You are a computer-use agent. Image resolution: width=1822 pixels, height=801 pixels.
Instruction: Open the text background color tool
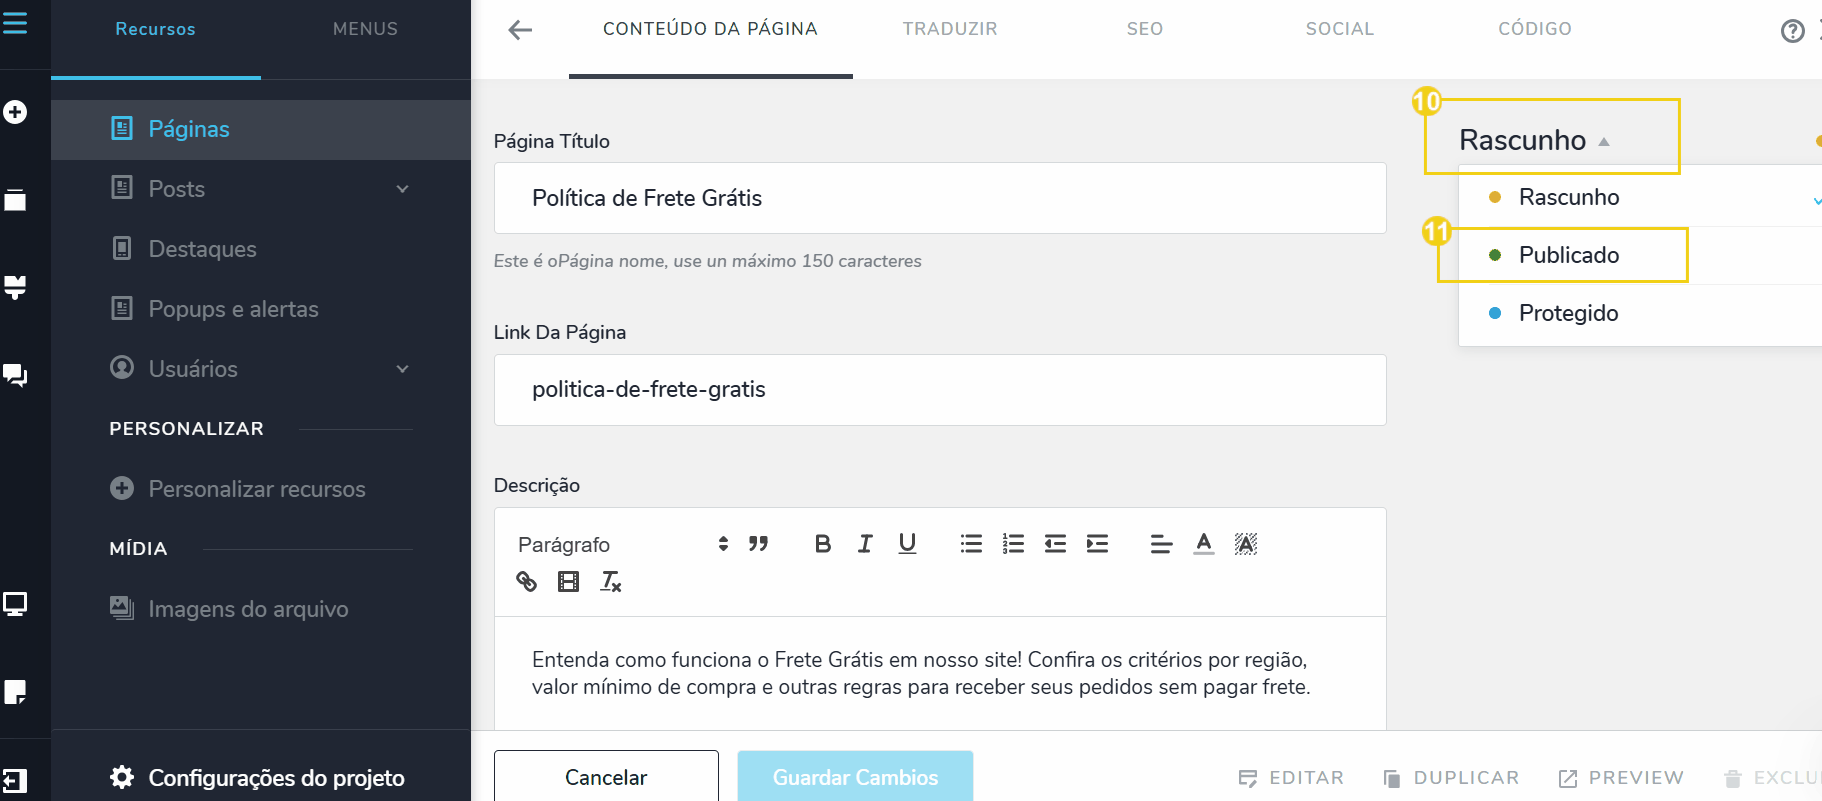click(x=1245, y=544)
